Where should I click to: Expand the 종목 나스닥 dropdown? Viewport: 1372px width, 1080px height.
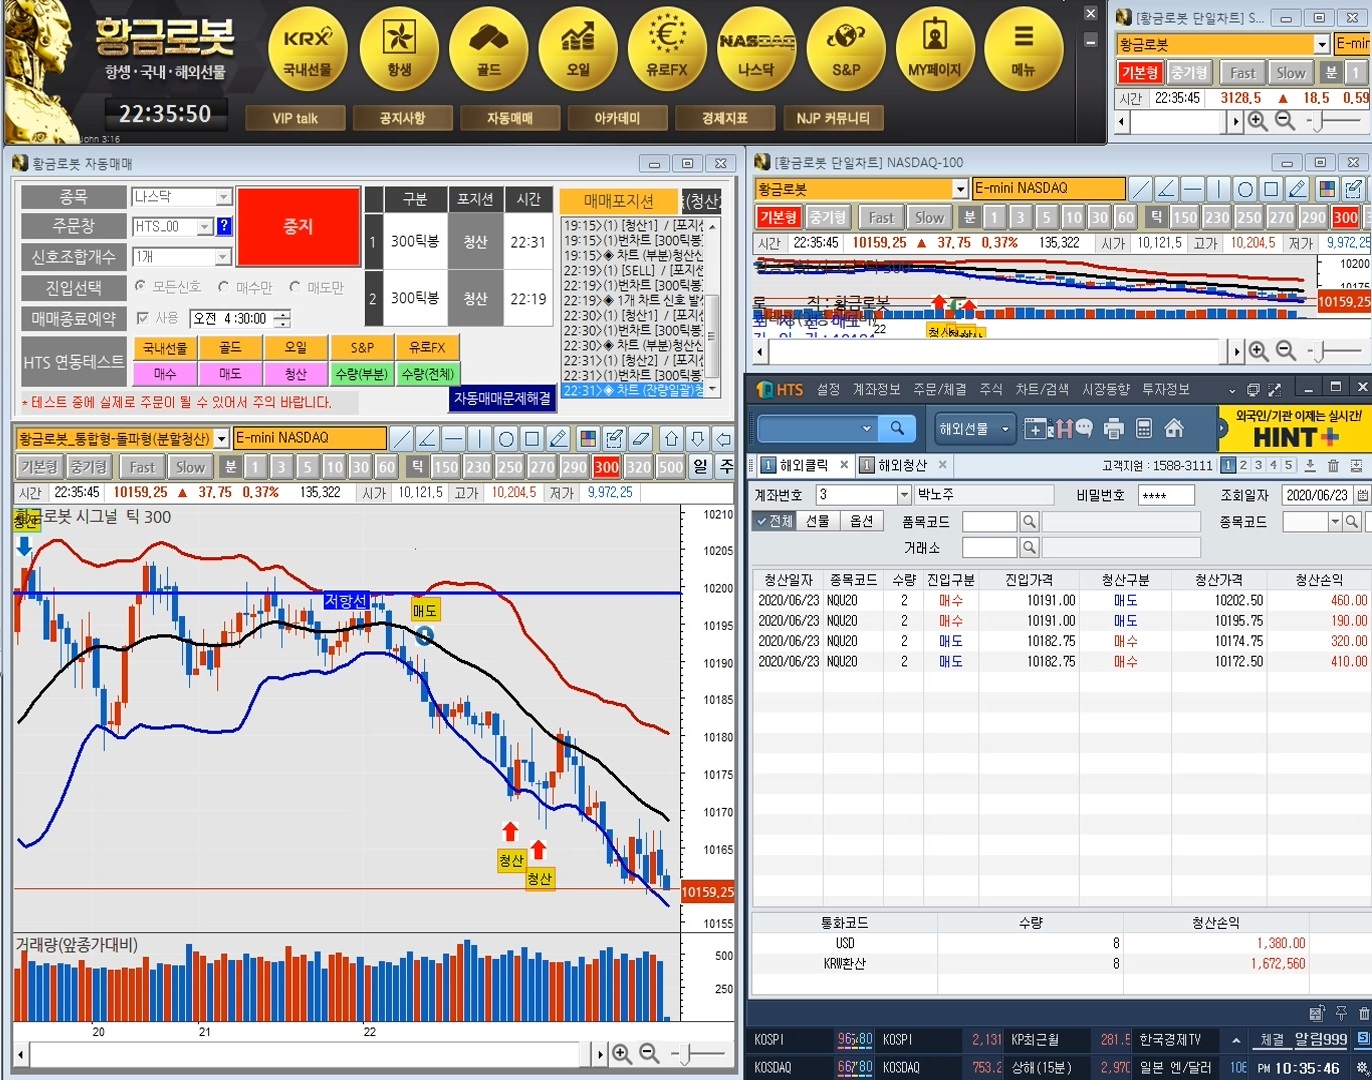(x=223, y=197)
